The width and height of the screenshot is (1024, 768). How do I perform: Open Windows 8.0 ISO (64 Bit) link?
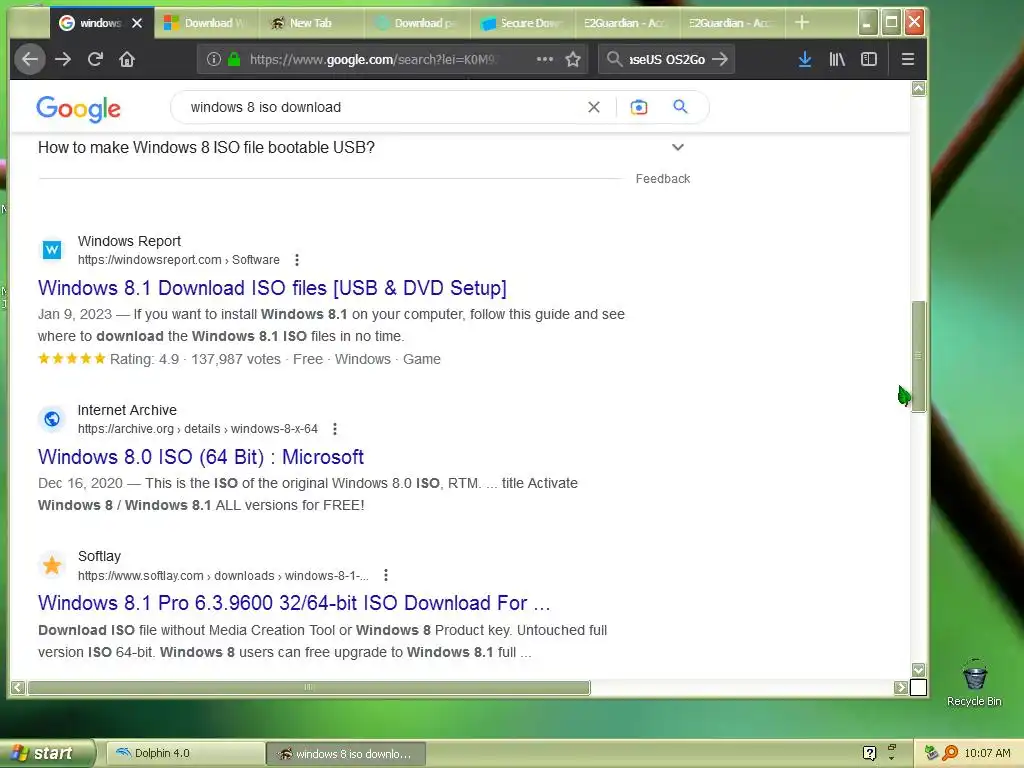(201, 457)
